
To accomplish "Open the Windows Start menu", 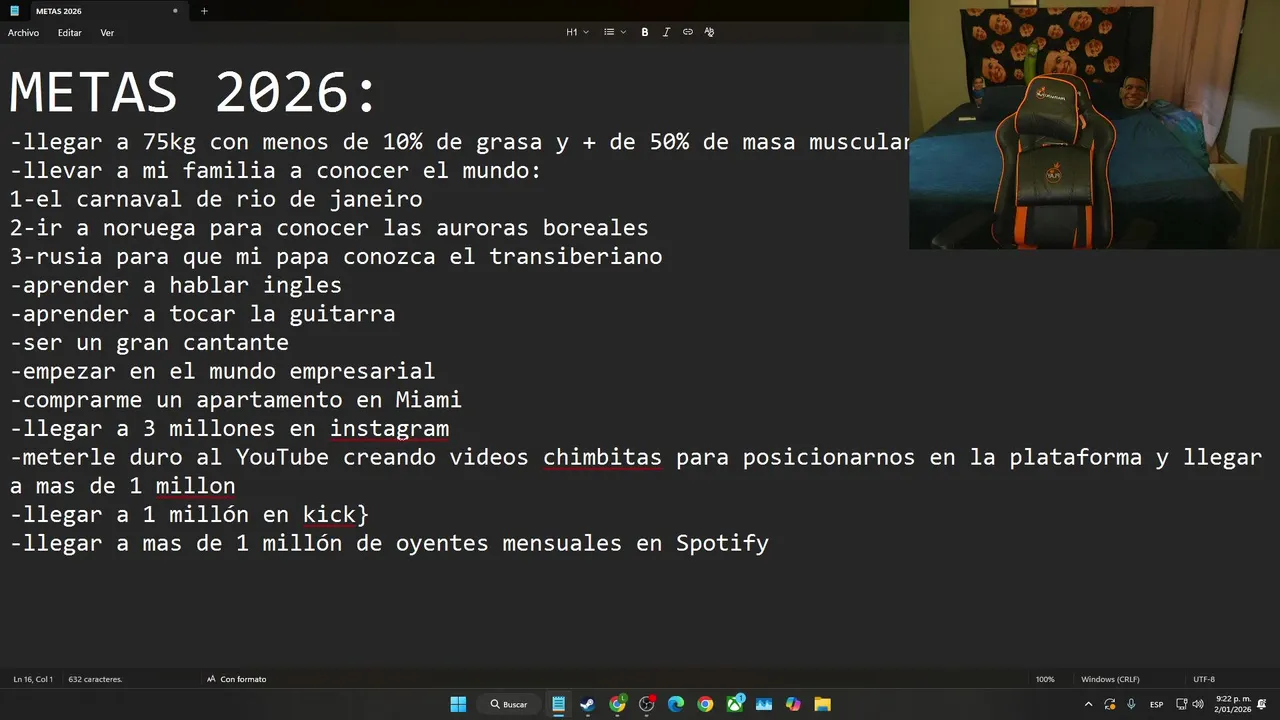I will [x=458, y=704].
